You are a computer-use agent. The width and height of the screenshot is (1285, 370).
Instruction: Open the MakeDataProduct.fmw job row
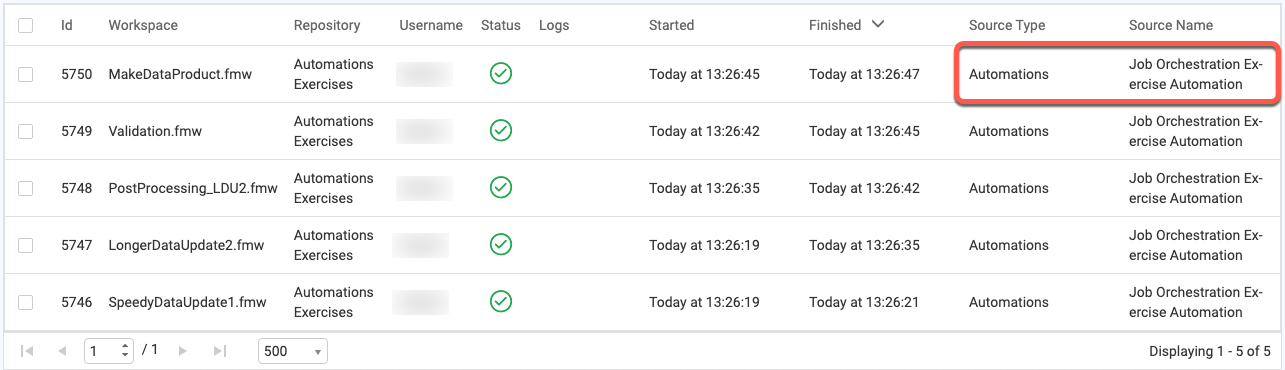pyautogui.click(x=642, y=74)
